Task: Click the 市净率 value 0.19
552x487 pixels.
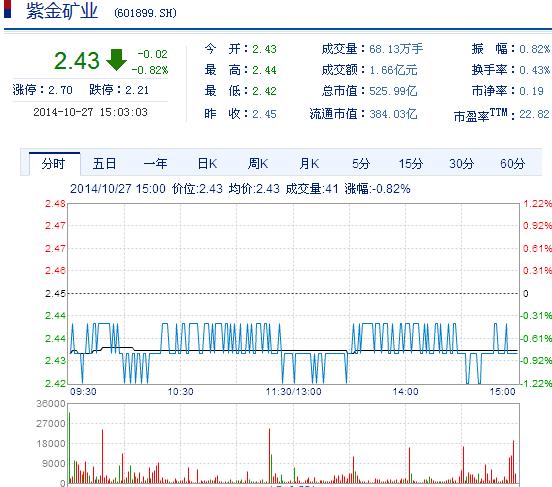Action: [532, 91]
